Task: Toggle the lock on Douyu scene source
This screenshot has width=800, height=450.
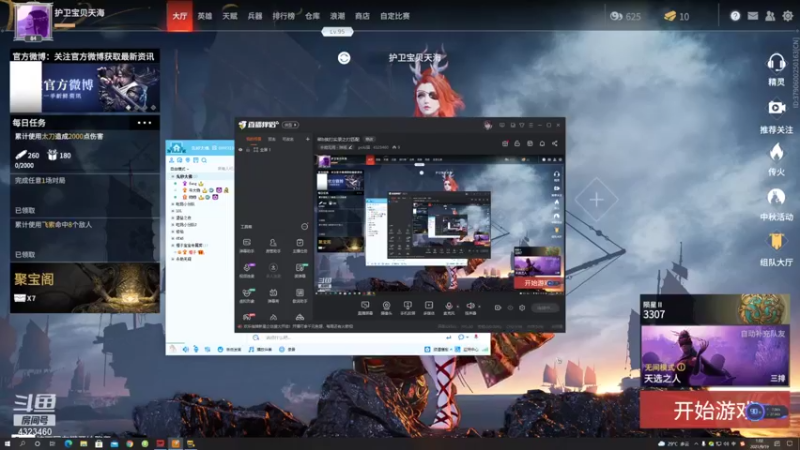Action: [x=248, y=150]
